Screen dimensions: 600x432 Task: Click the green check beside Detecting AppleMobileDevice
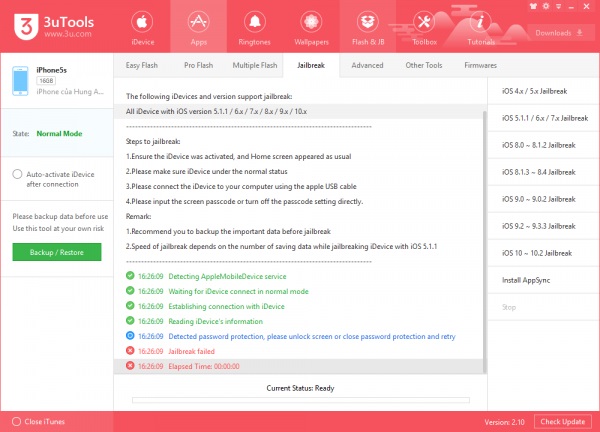coord(130,276)
